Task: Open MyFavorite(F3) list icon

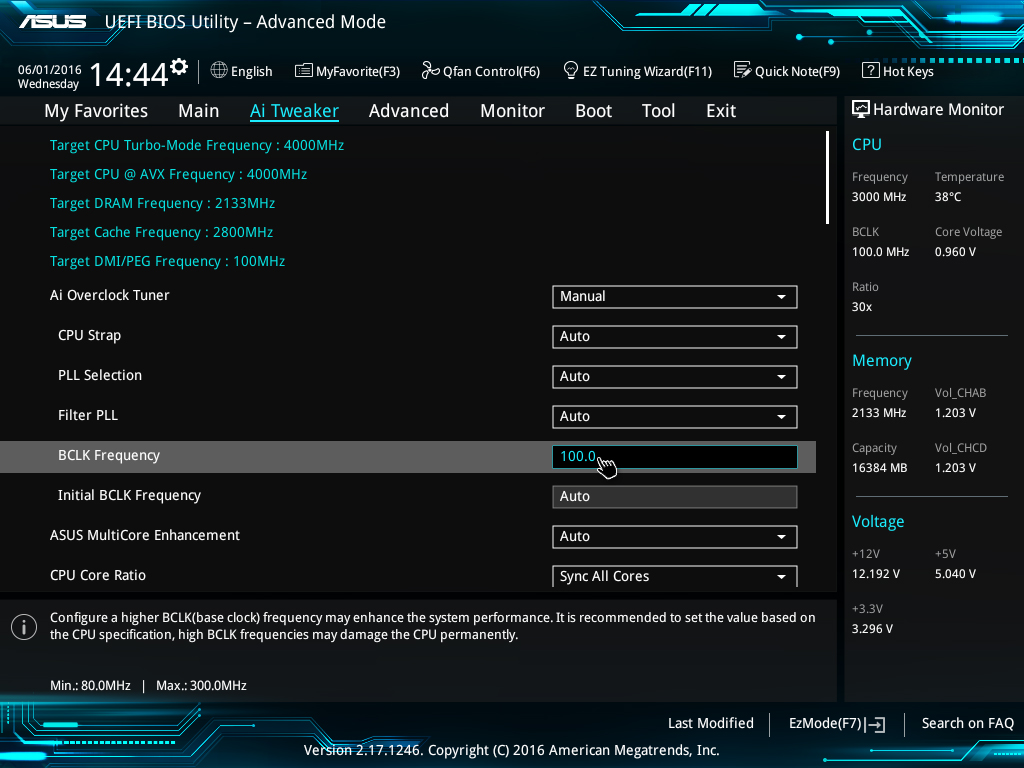Action: [304, 71]
